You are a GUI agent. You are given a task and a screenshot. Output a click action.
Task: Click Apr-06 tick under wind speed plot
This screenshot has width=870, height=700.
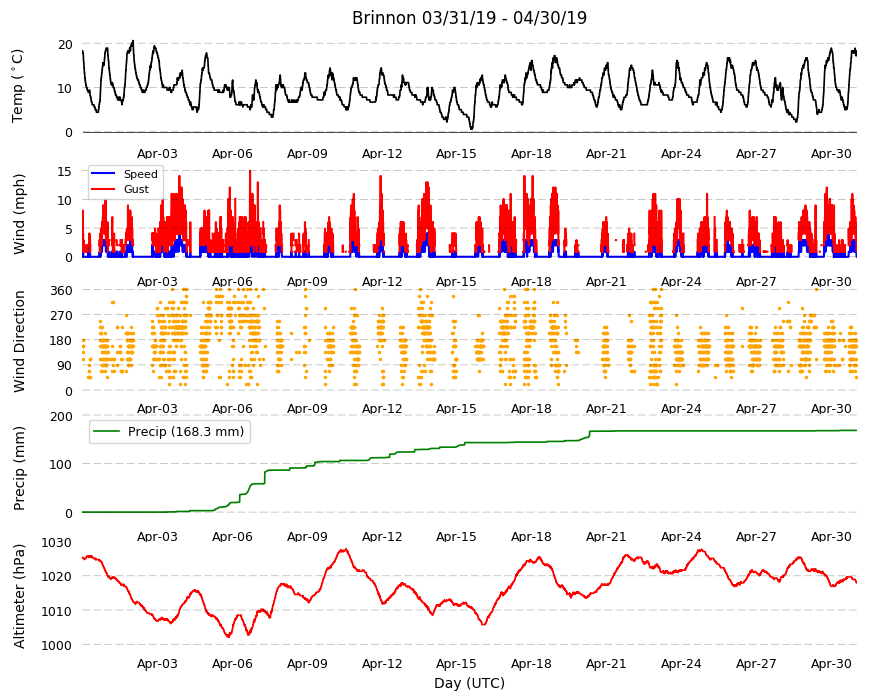[x=232, y=281]
